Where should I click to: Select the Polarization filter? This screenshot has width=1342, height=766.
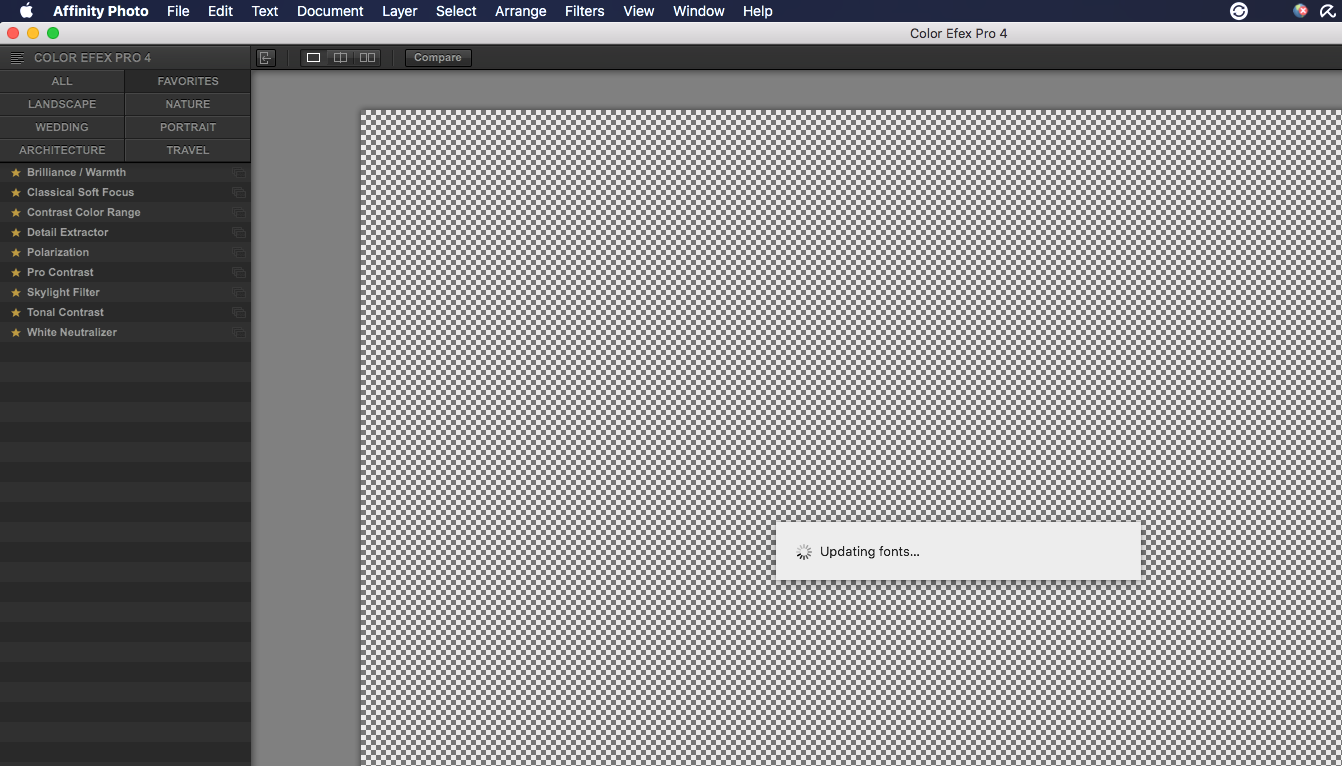click(x=125, y=252)
